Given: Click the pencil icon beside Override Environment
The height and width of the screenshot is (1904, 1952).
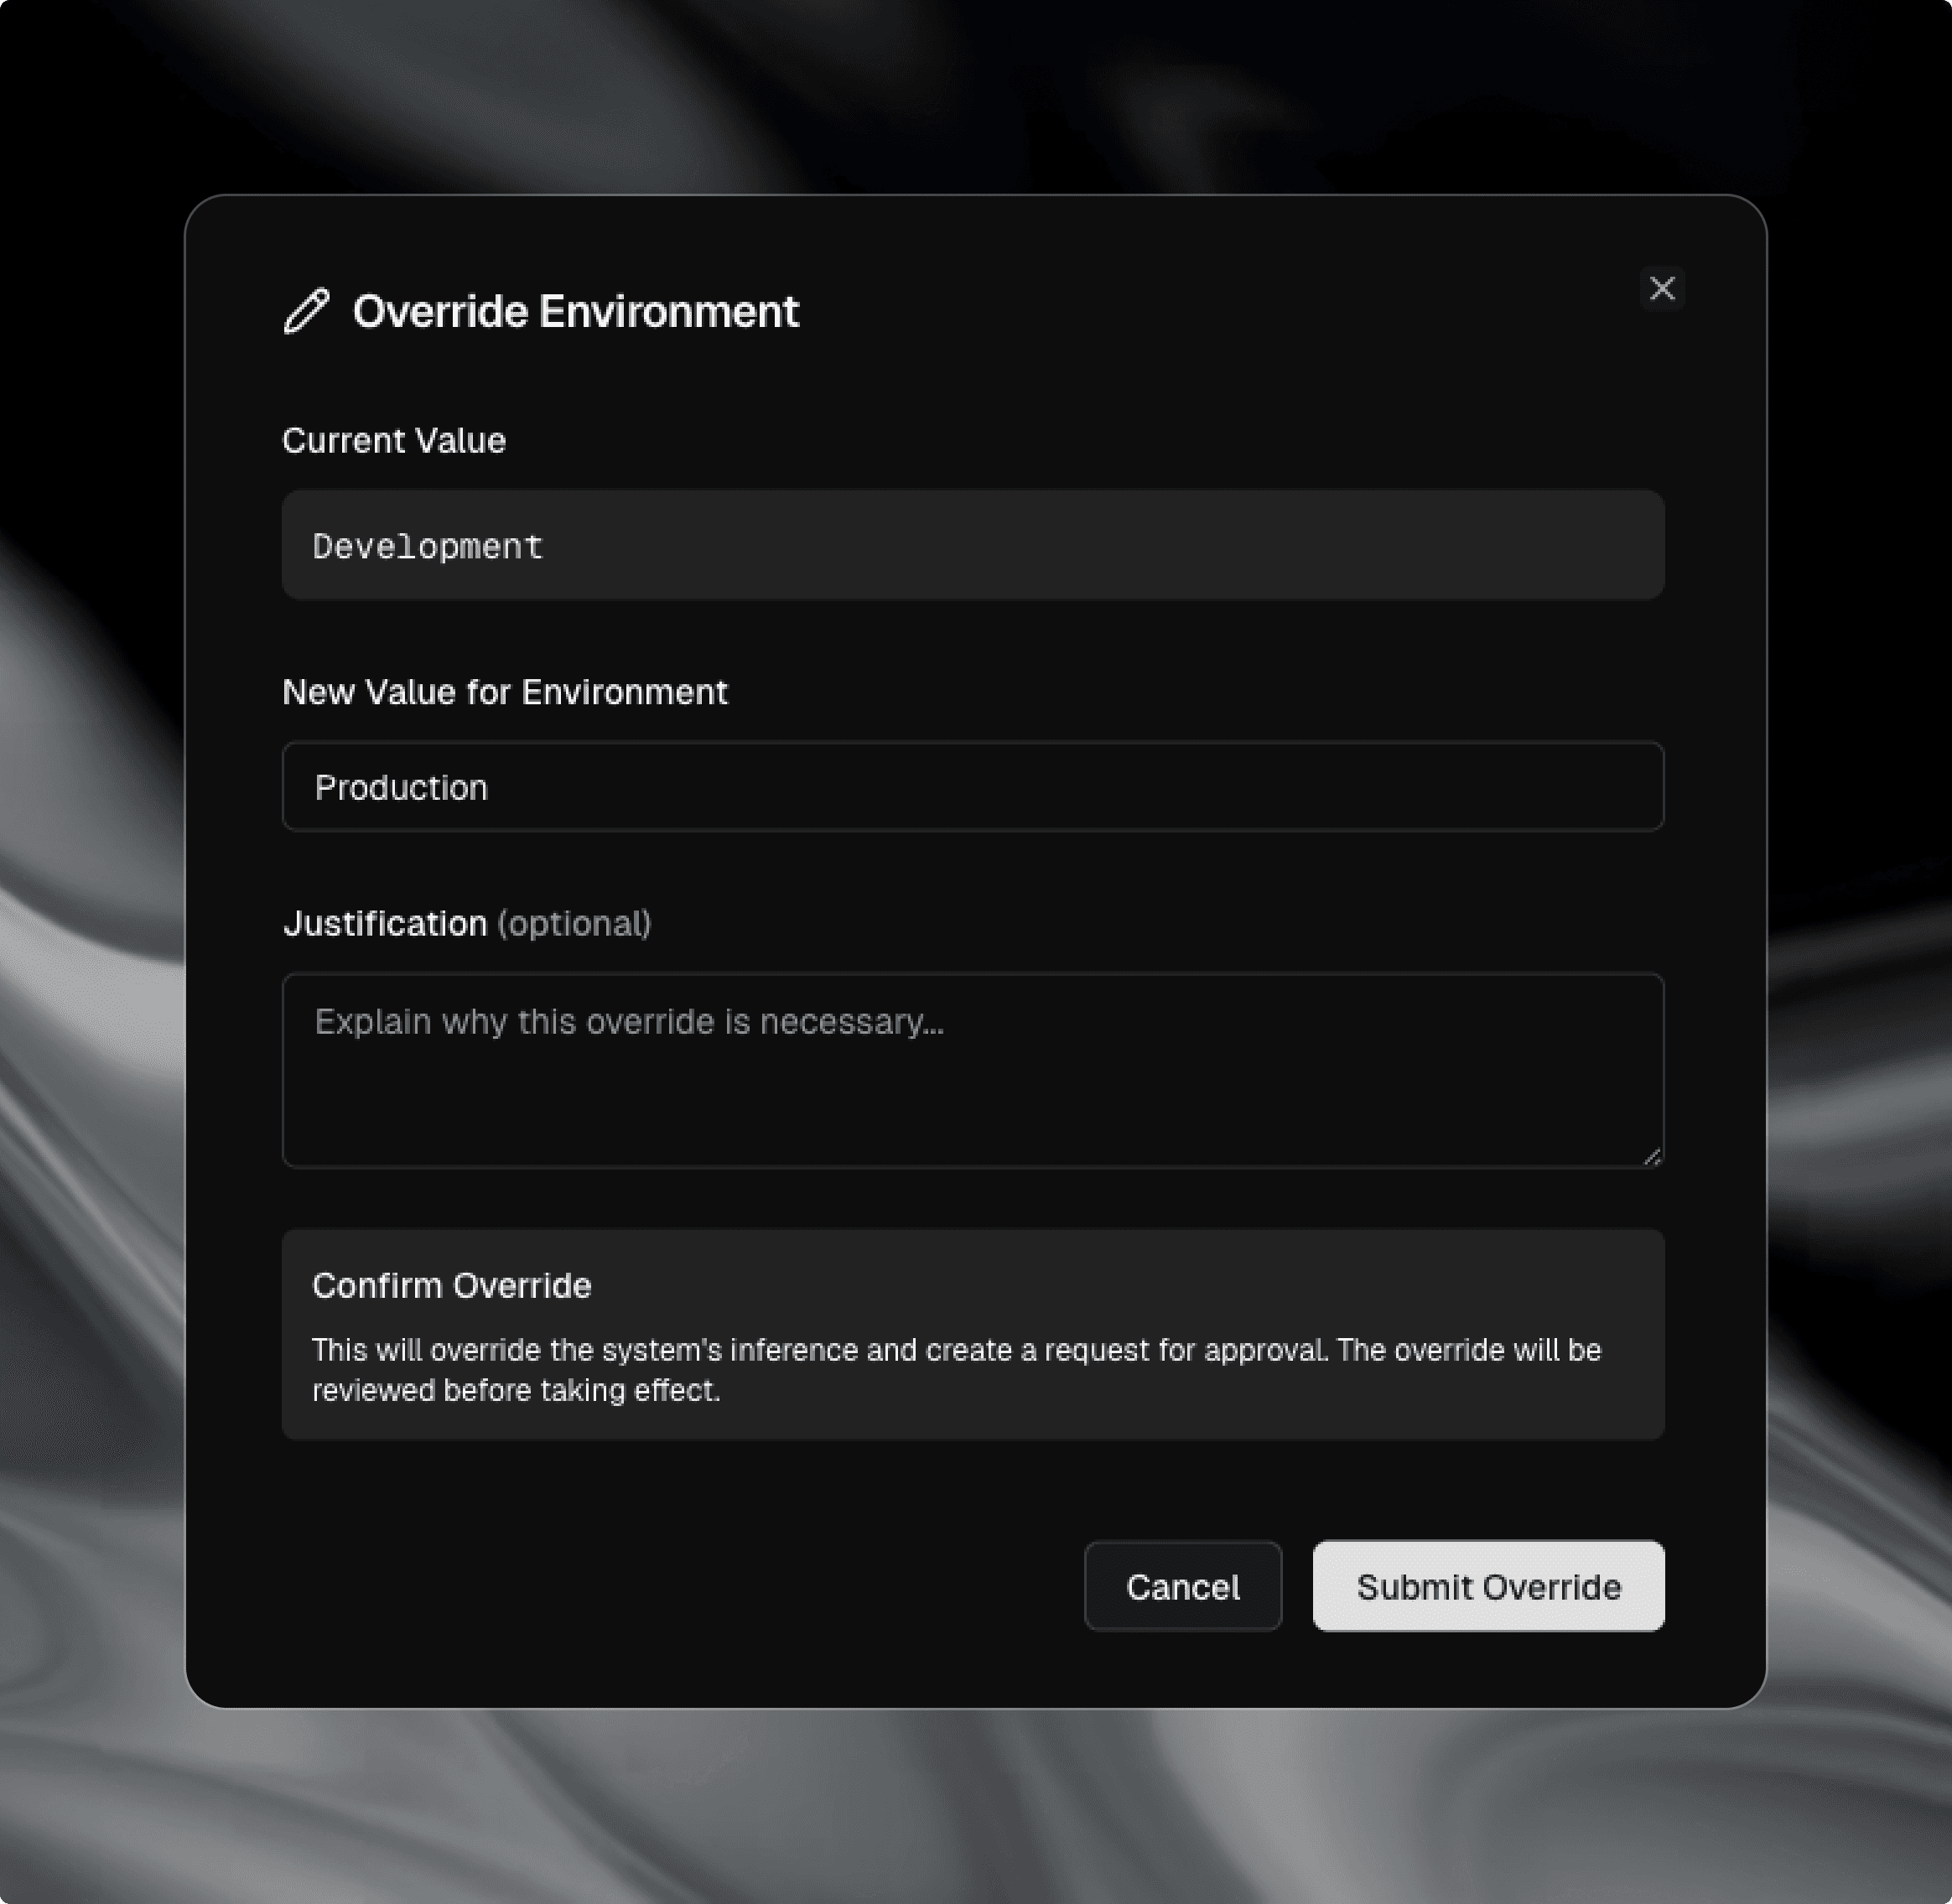Looking at the screenshot, I should (x=306, y=311).
